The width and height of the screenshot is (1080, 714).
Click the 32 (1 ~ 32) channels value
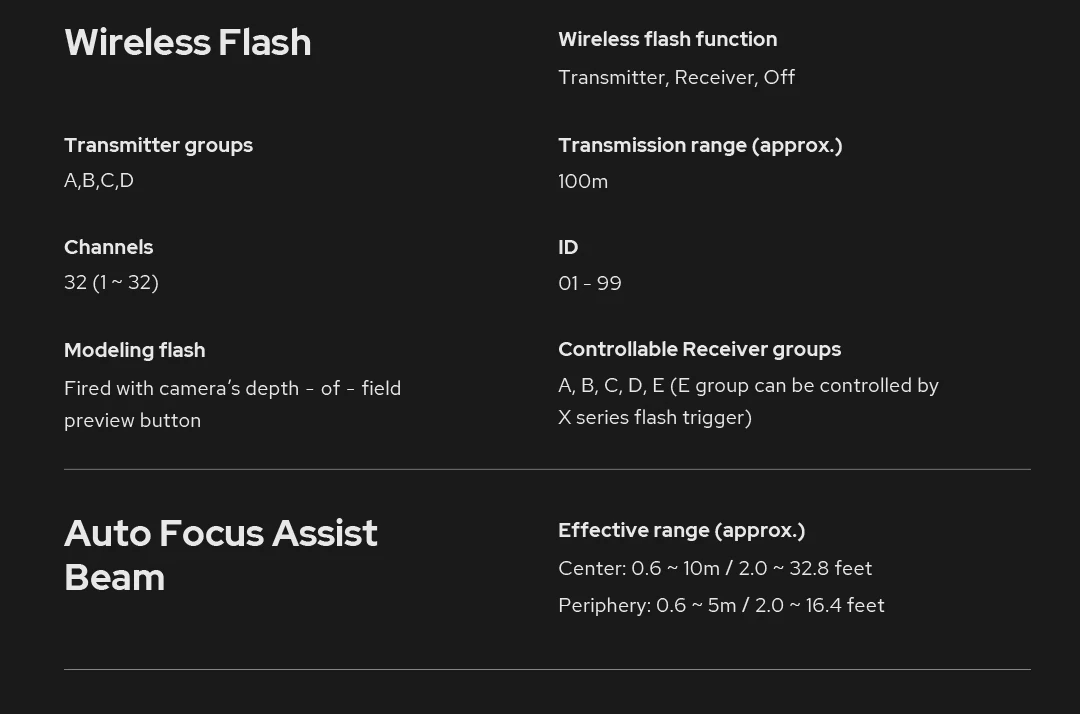[x=111, y=283]
